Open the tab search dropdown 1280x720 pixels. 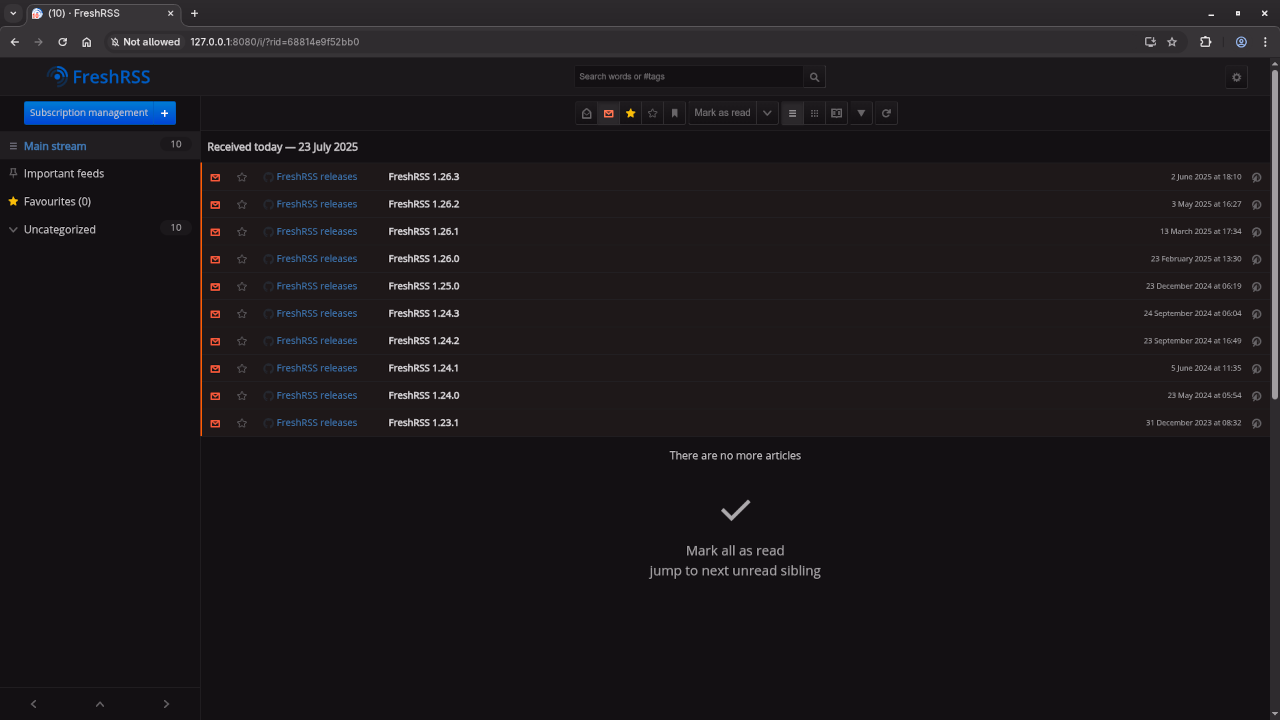(13, 13)
